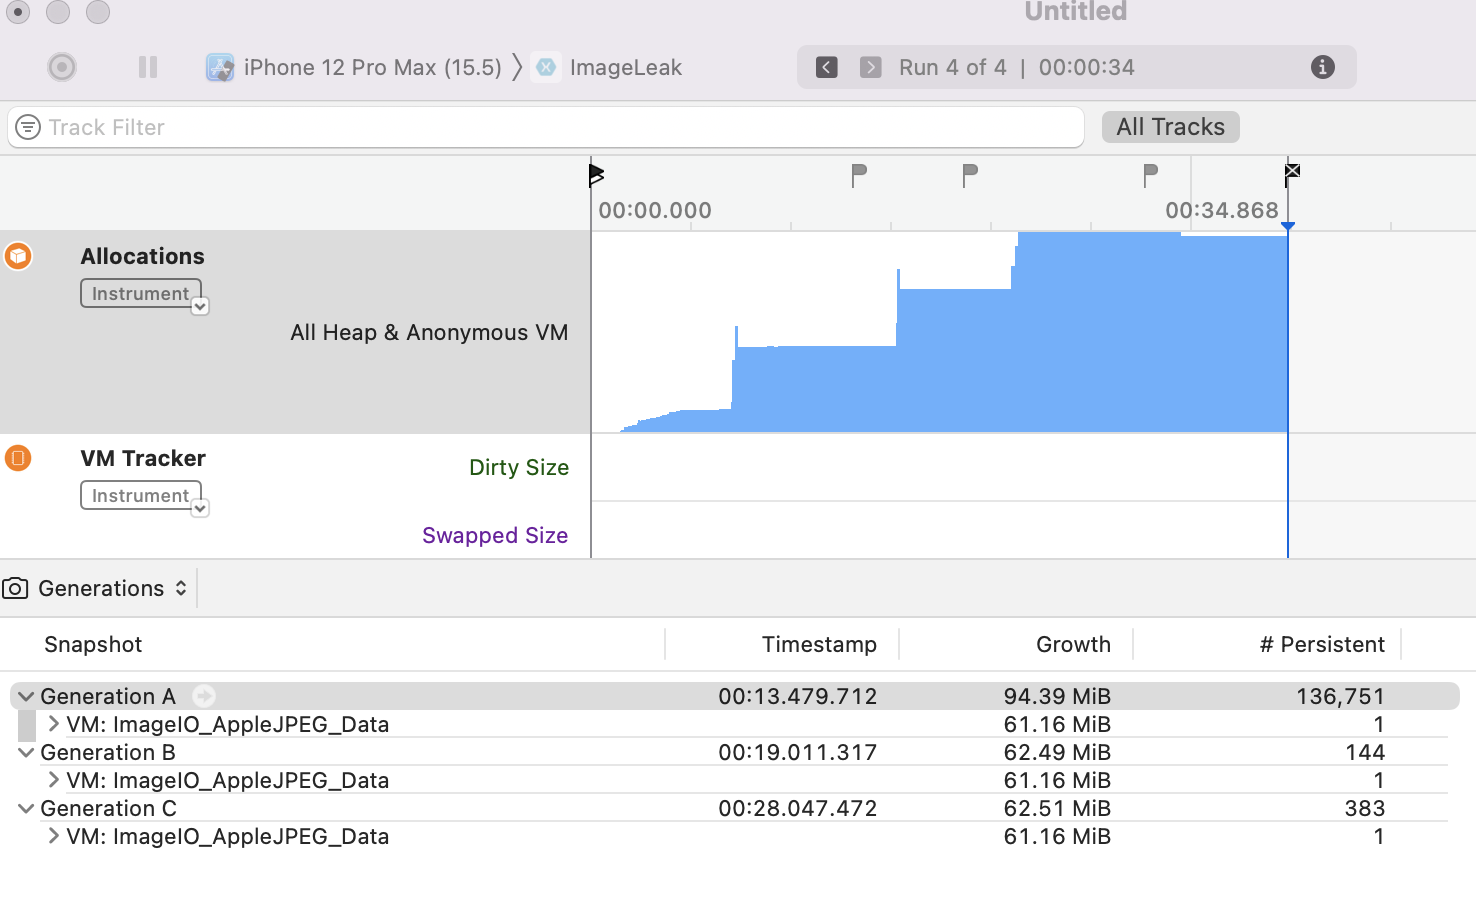
Task: Click the Generations camera icon
Action: tap(15, 588)
